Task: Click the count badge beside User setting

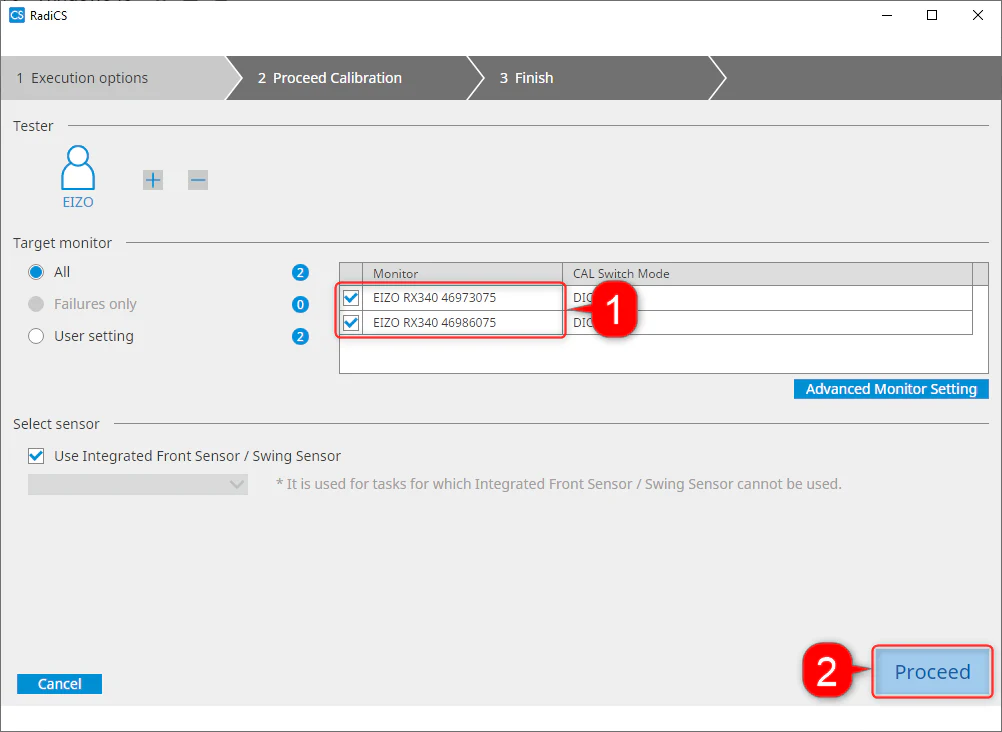Action: tap(300, 337)
